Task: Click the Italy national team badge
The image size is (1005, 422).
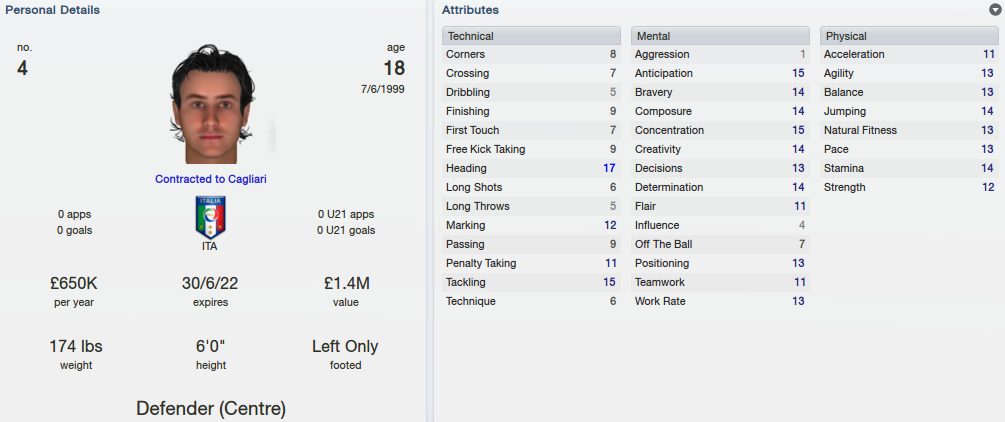Action: (211, 217)
